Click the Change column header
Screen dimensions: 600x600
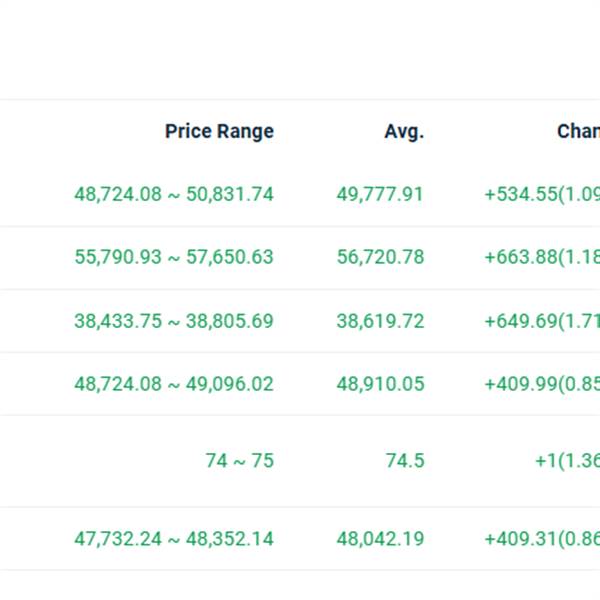coord(578,131)
